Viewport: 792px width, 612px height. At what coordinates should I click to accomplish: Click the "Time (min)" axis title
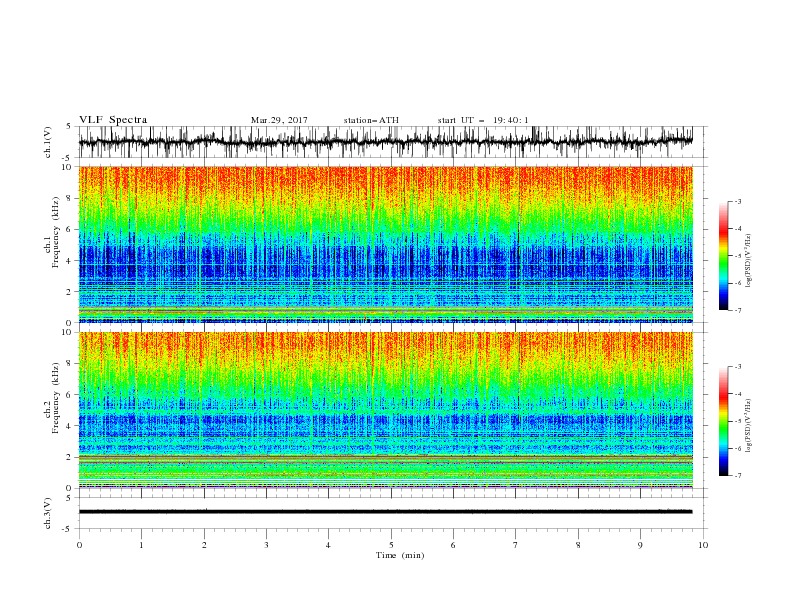click(x=400, y=555)
